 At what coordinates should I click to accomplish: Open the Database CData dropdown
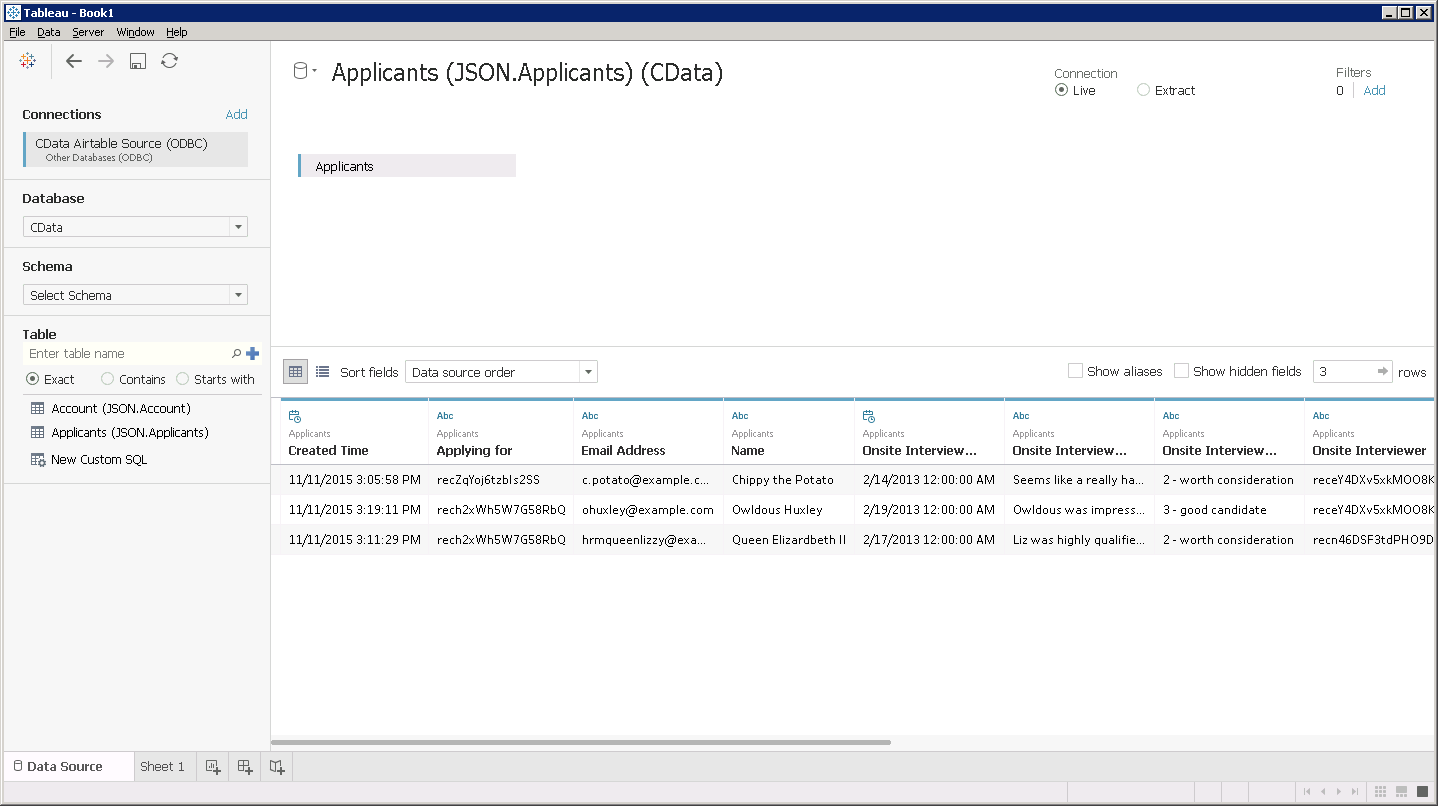[x=135, y=227]
